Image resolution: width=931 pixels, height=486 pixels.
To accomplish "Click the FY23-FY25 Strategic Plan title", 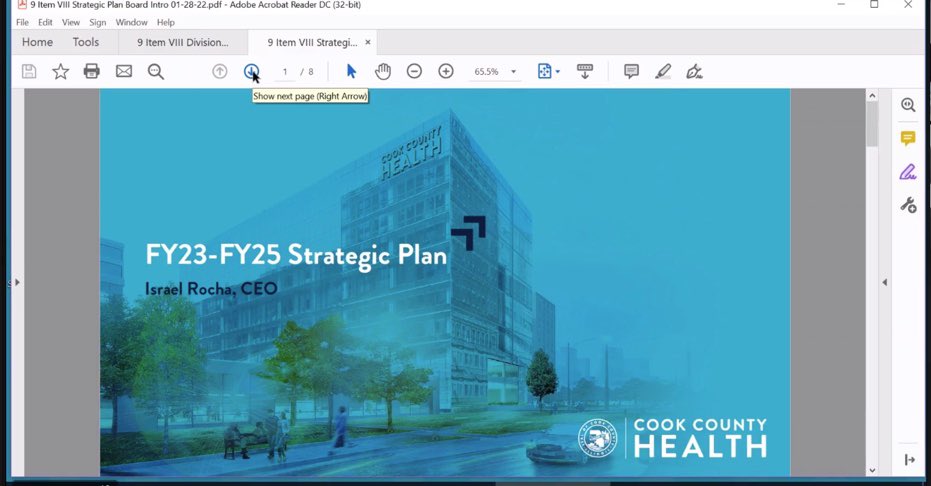I will [296, 256].
